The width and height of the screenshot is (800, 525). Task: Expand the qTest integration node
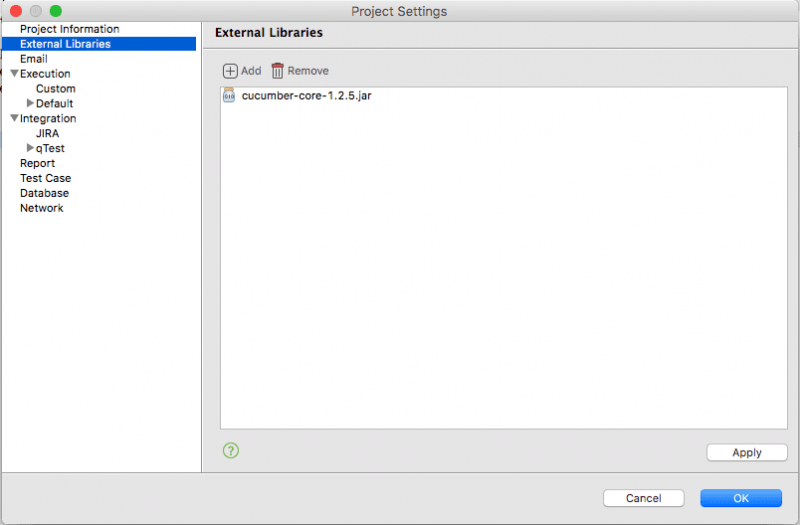click(30, 148)
